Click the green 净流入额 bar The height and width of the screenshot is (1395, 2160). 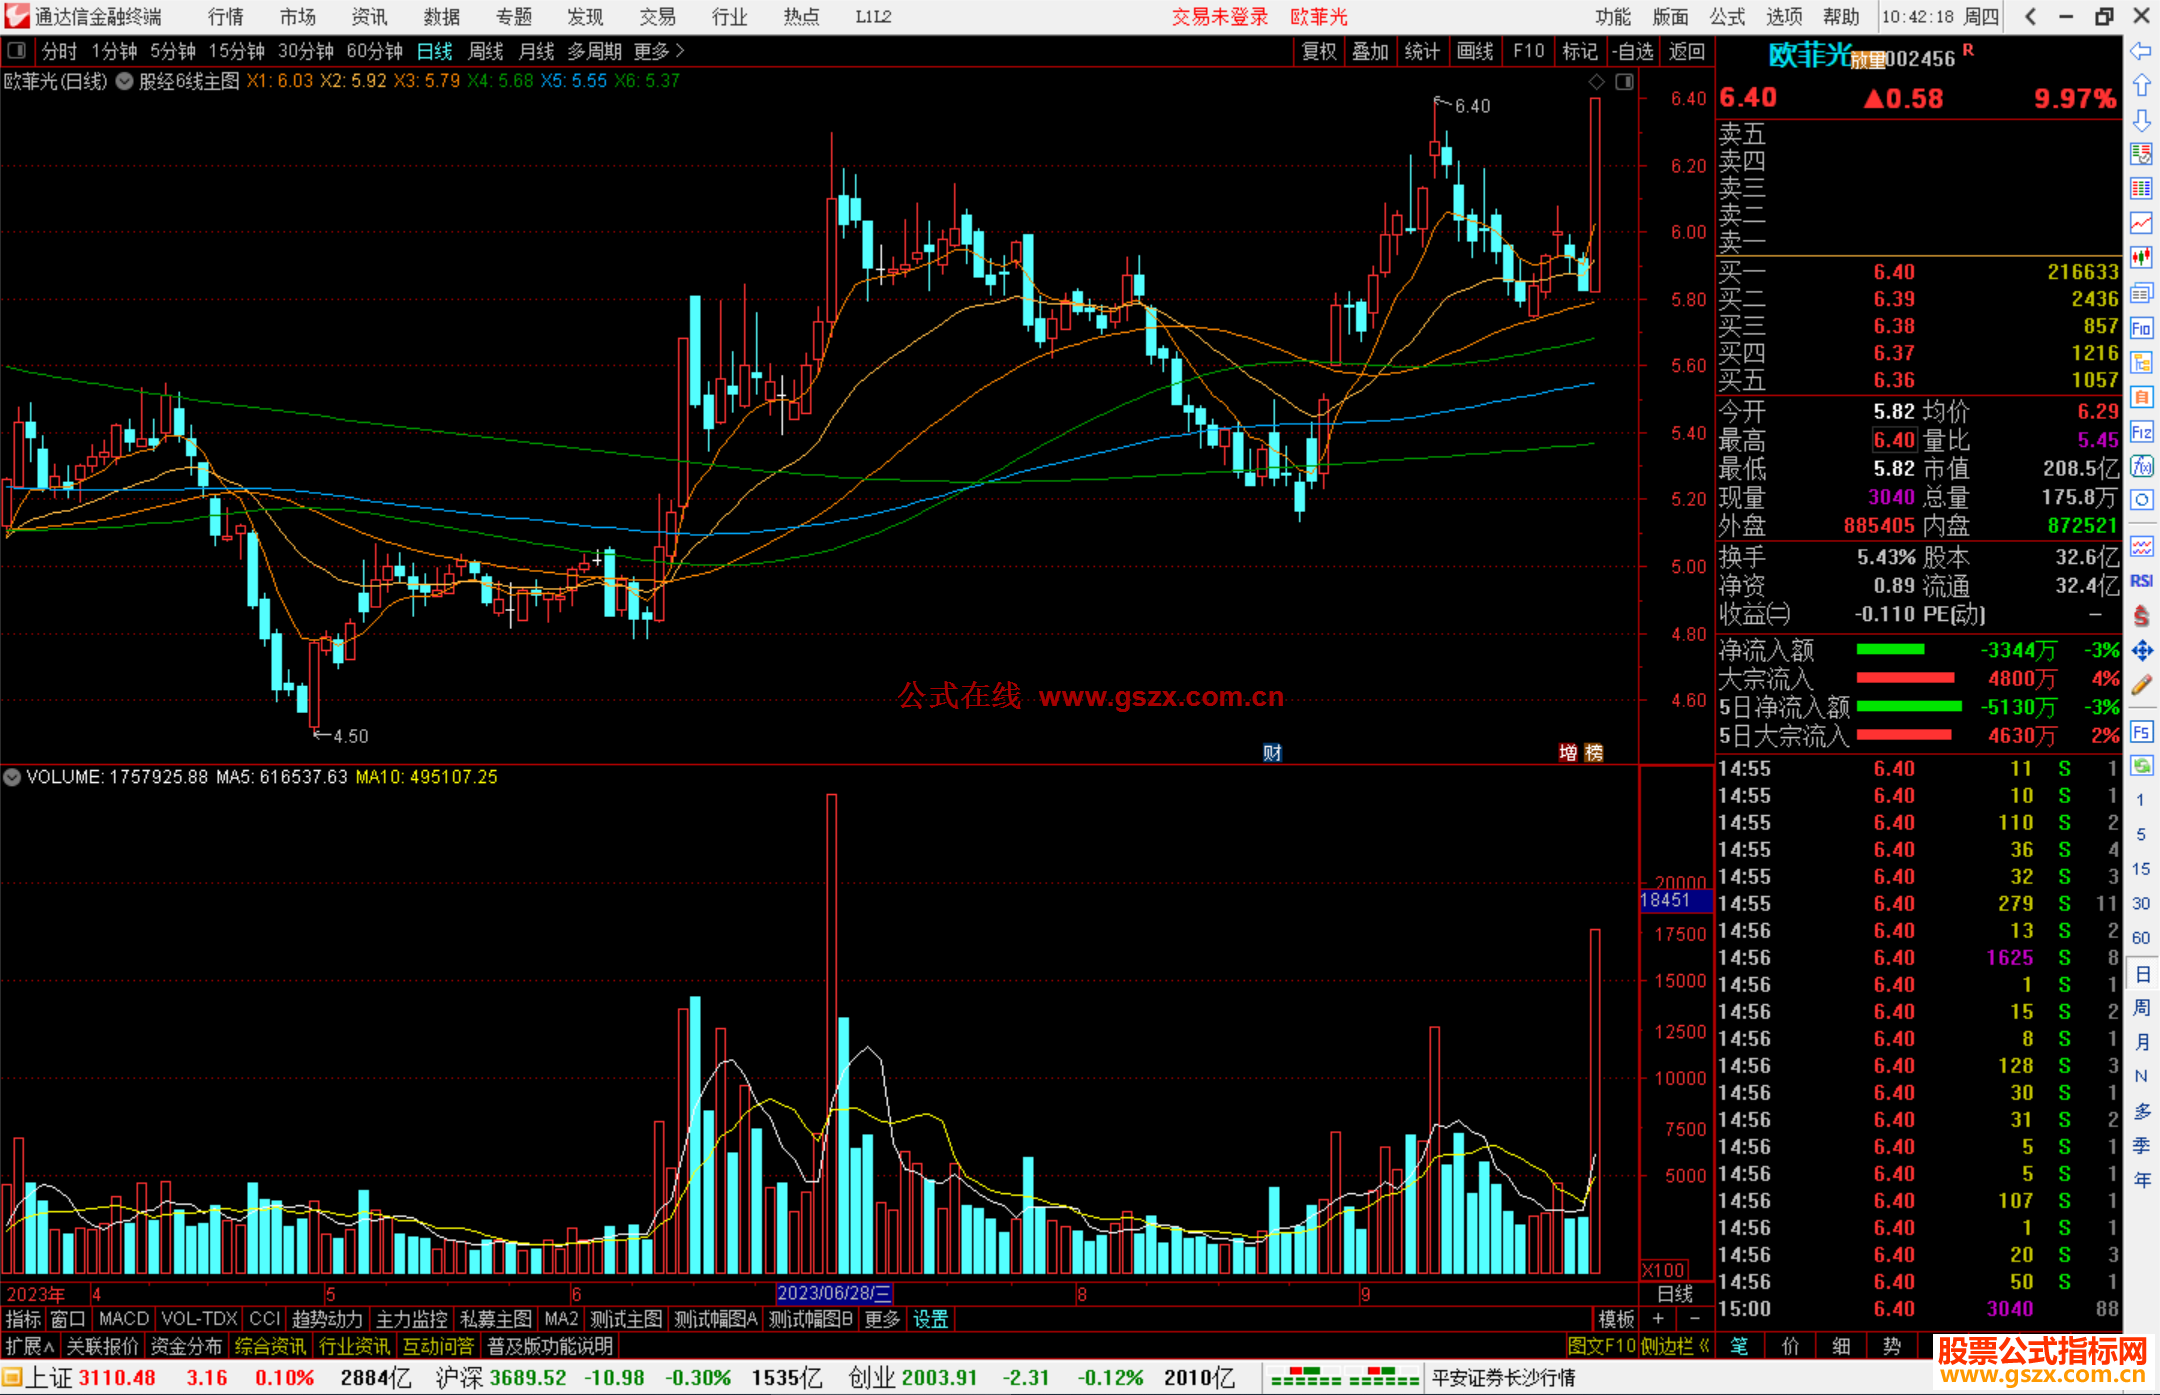(1890, 650)
